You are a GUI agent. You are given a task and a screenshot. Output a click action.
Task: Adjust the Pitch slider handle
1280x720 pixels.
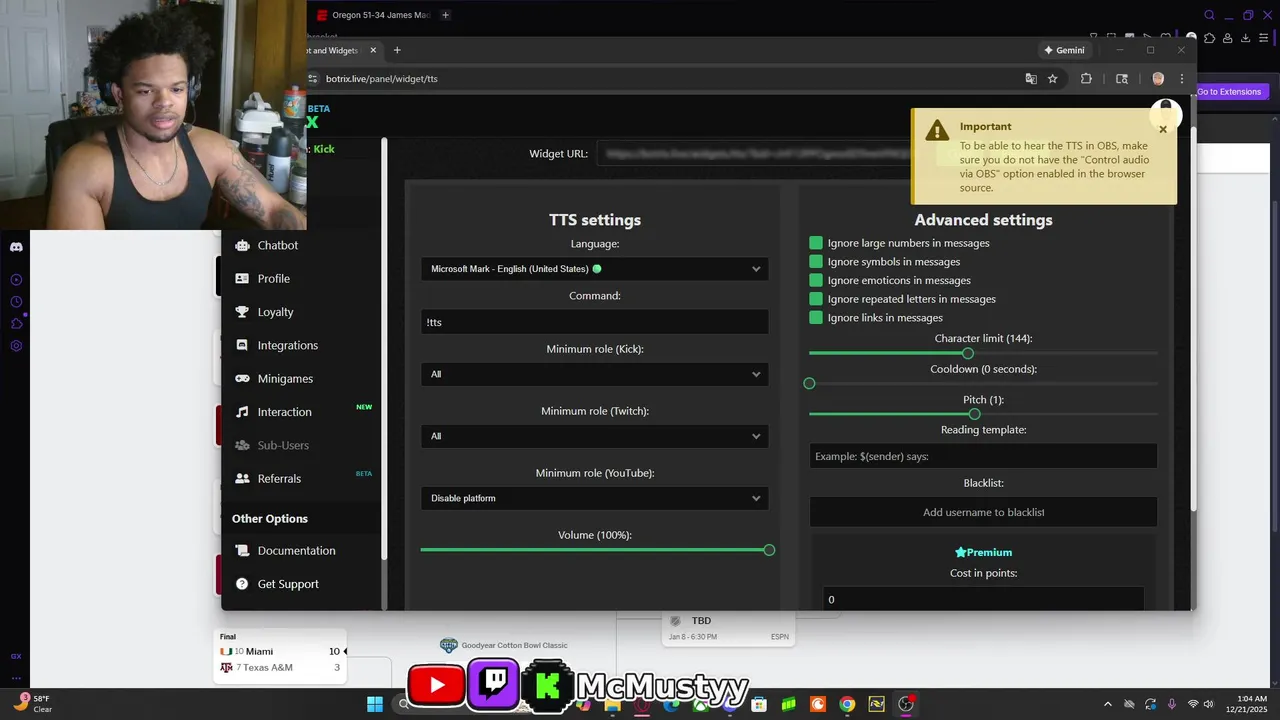tap(974, 414)
